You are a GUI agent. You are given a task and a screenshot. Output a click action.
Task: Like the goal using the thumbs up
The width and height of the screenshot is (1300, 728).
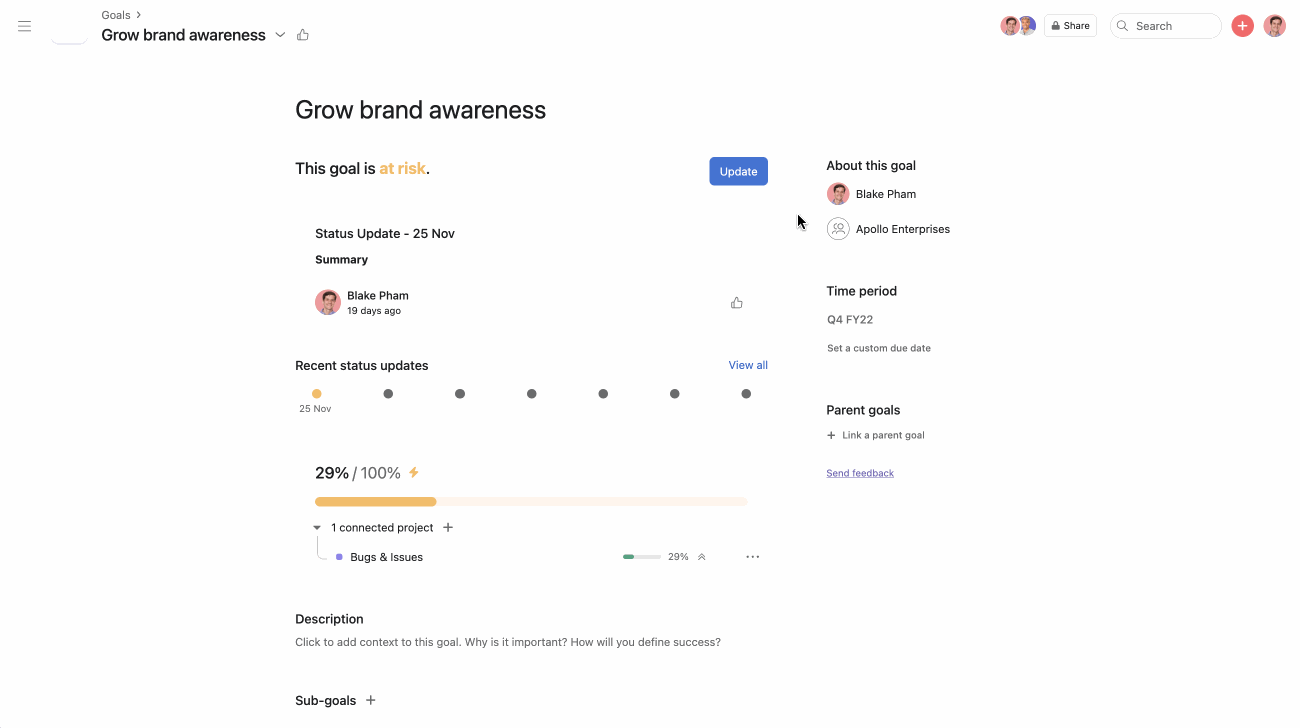[303, 34]
